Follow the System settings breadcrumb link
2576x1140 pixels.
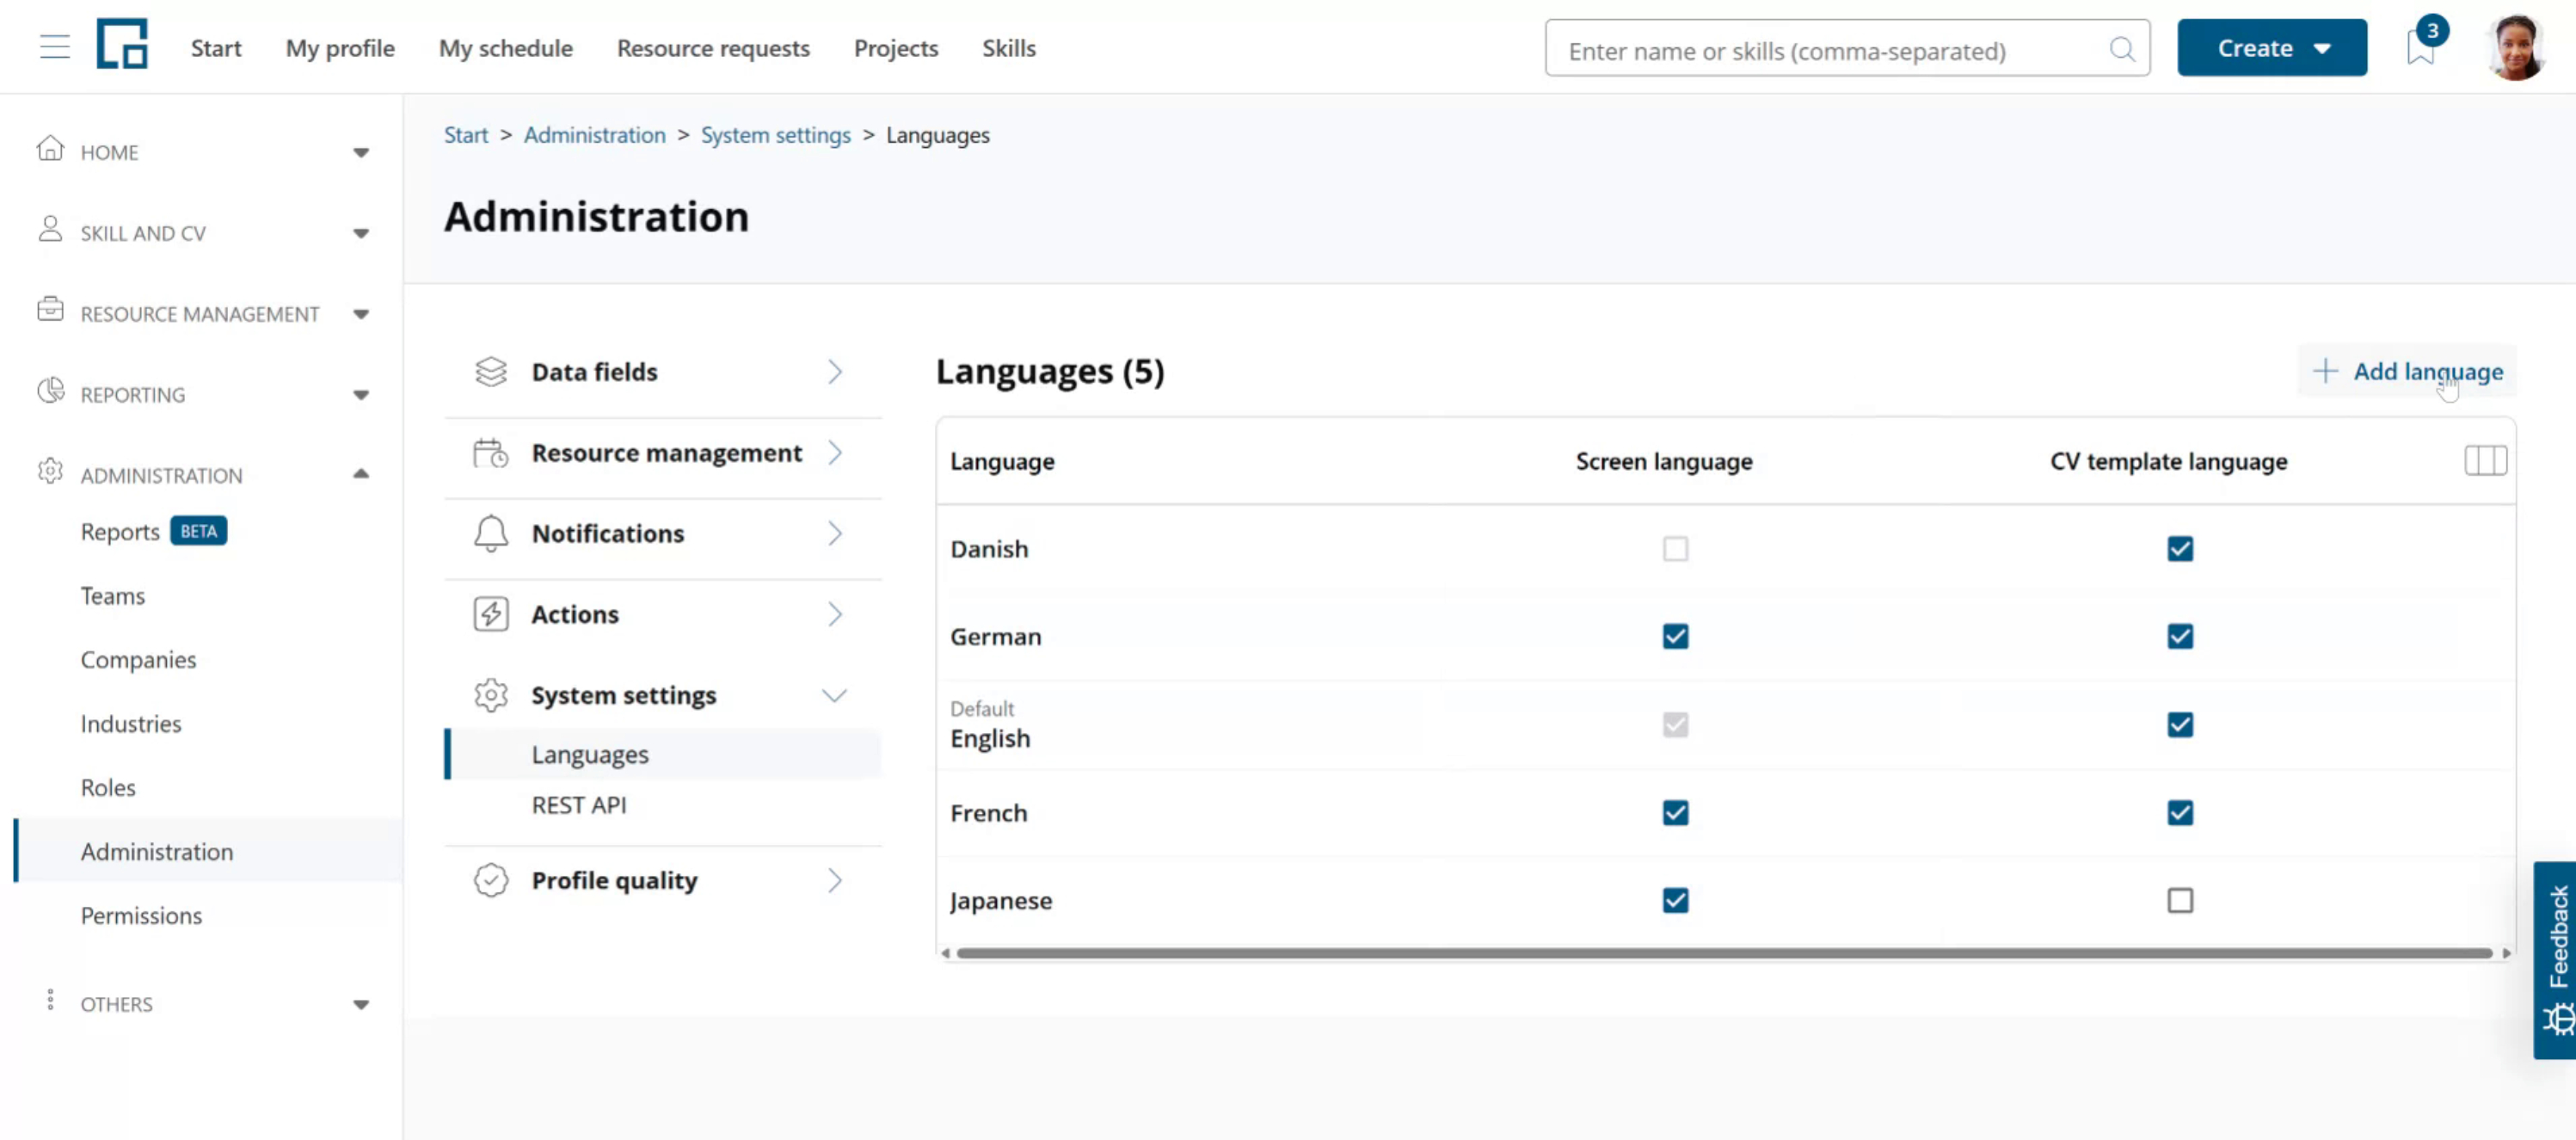[x=775, y=135]
